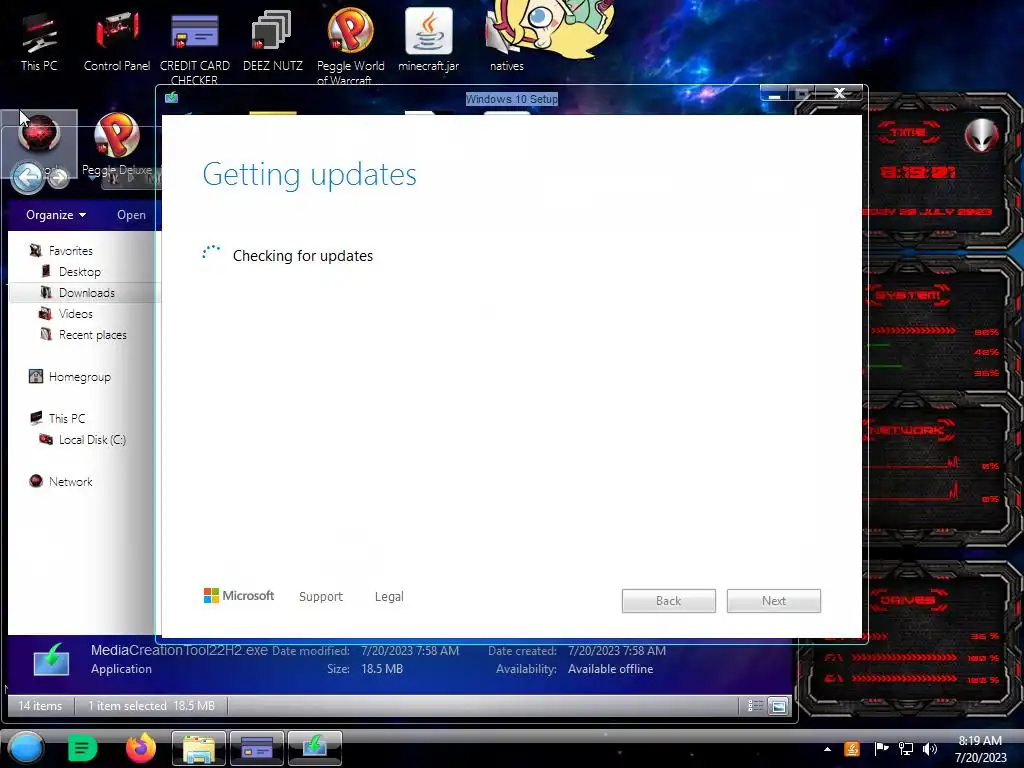
Task: Switch Explorer to large thumbnails view icon
Action: coord(778,706)
